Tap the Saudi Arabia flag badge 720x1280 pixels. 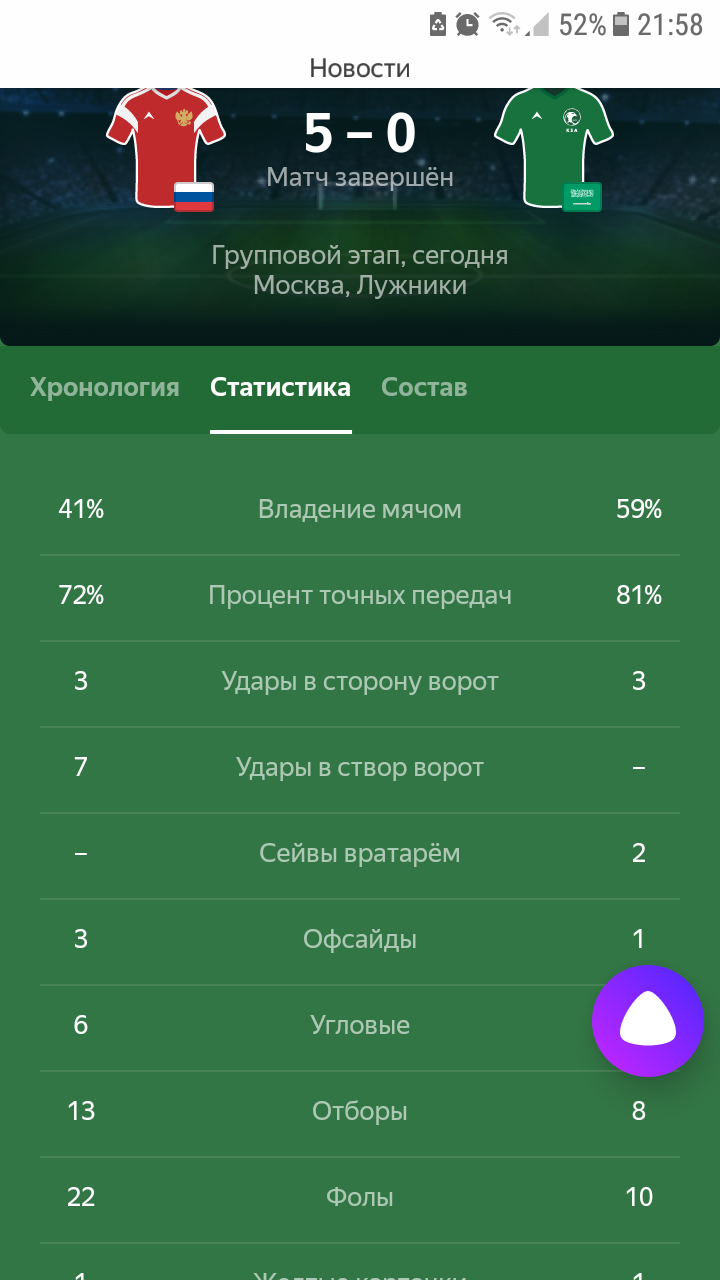pyautogui.click(x=582, y=197)
